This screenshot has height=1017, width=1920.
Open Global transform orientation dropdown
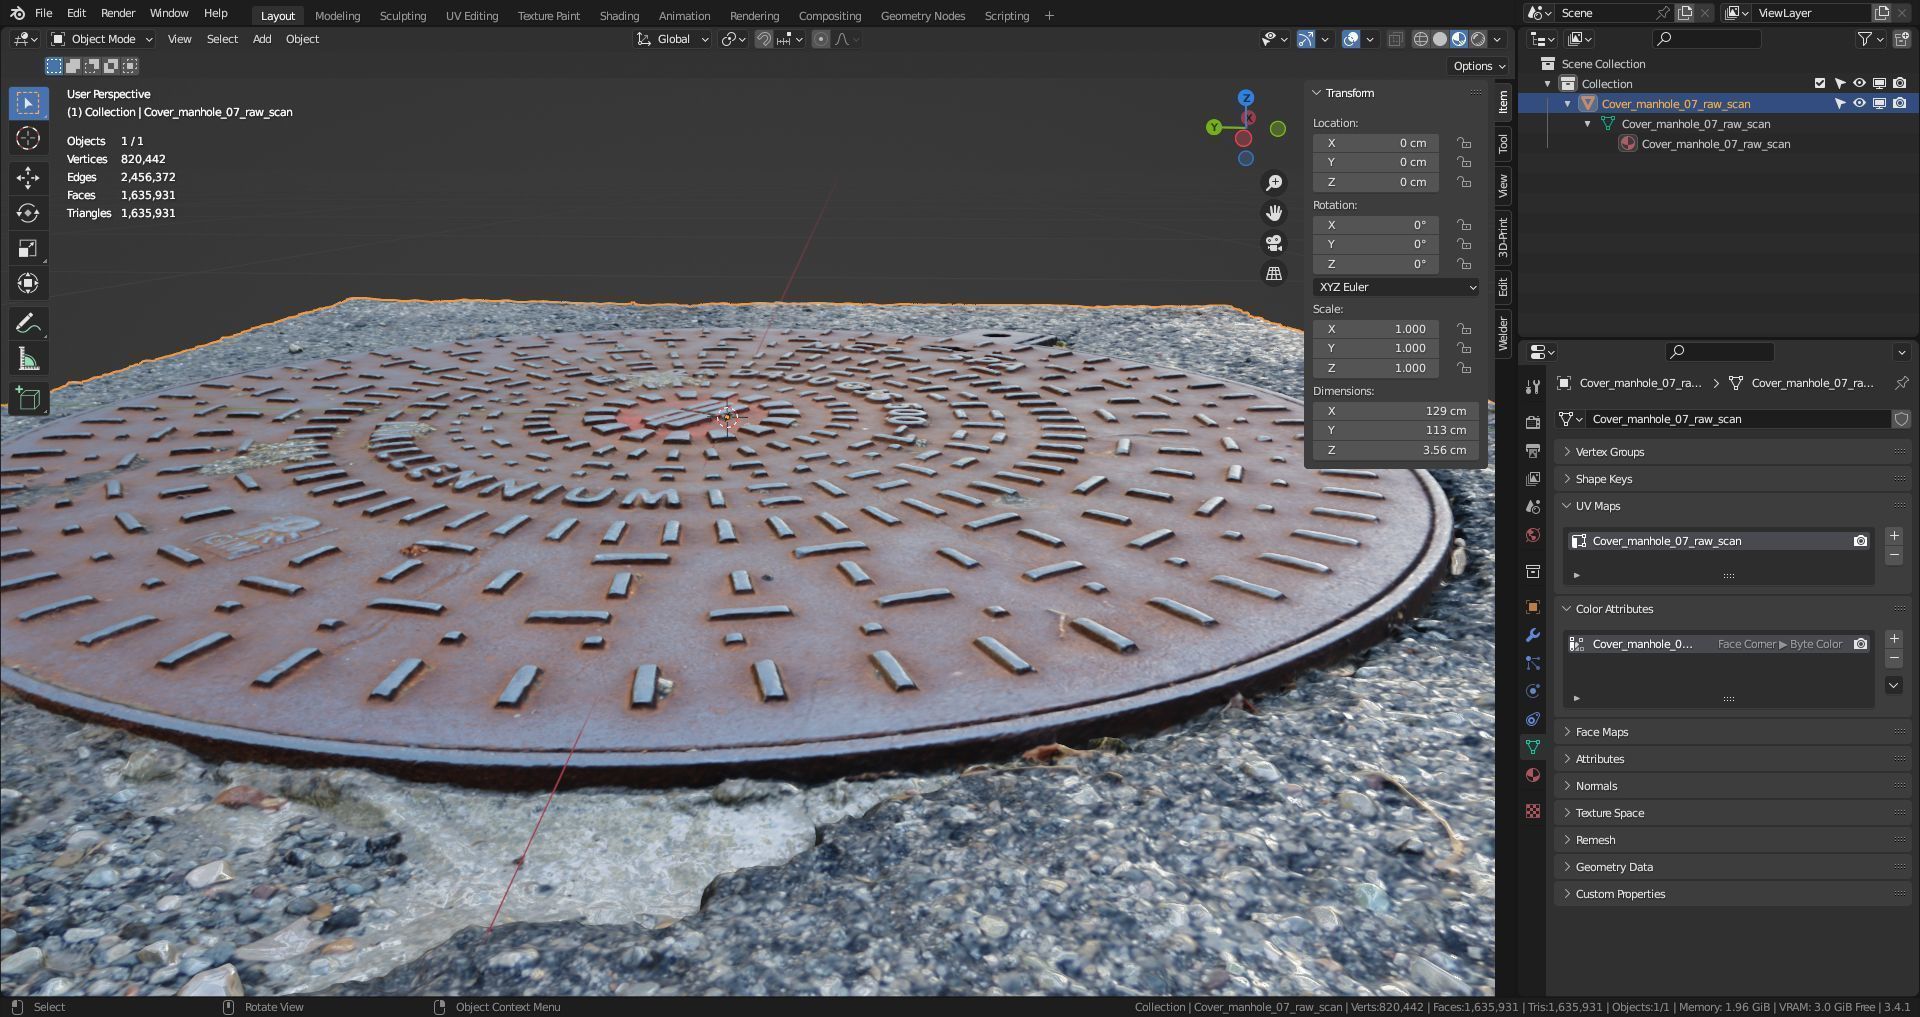pos(673,39)
